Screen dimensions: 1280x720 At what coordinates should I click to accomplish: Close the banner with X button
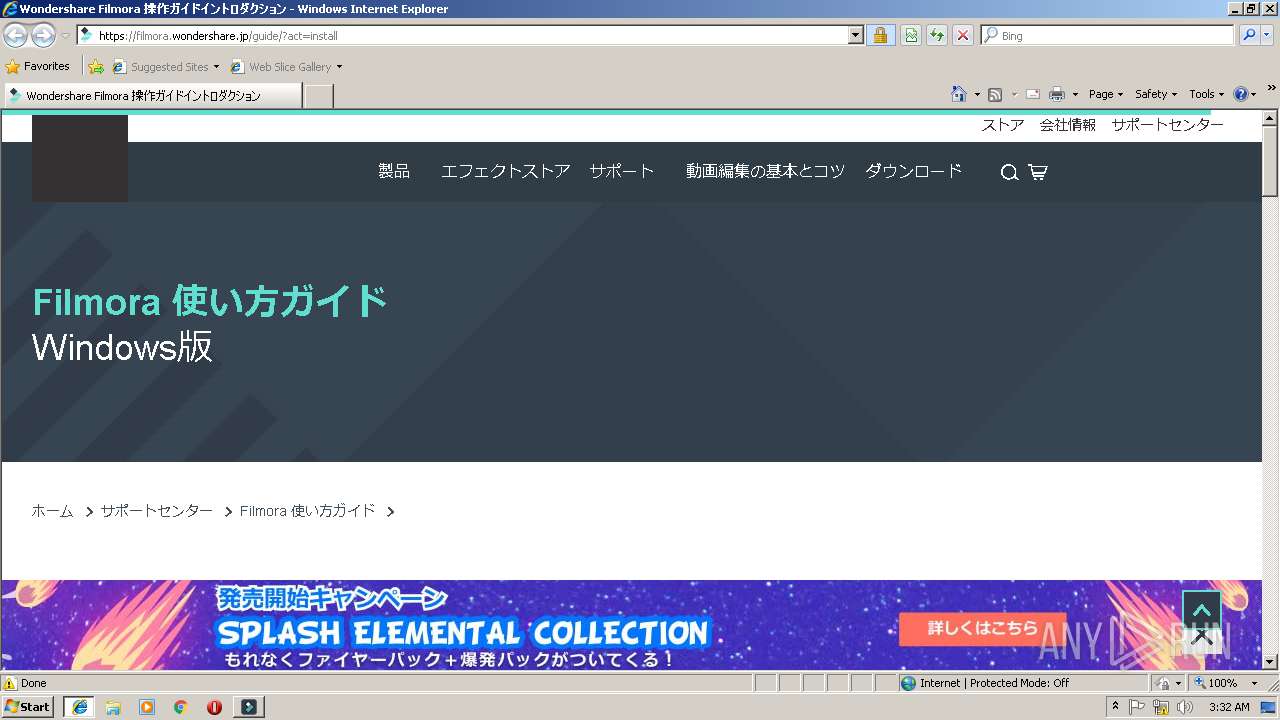(1202, 637)
